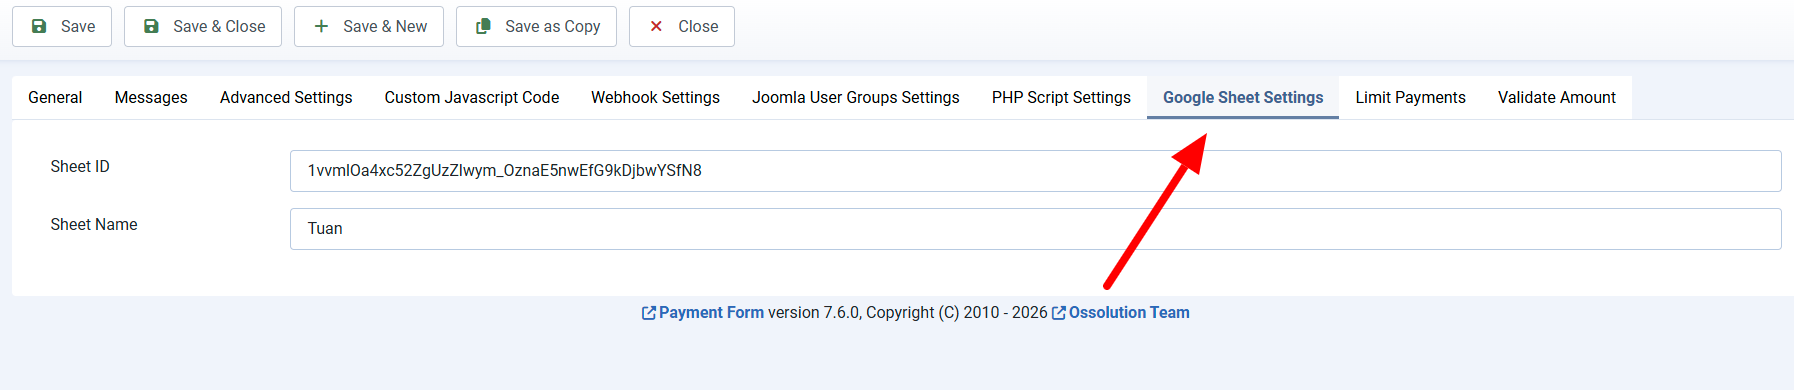Image resolution: width=1794 pixels, height=390 pixels.
Task: Click the Sheet Name label
Action: tap(94, 225)
